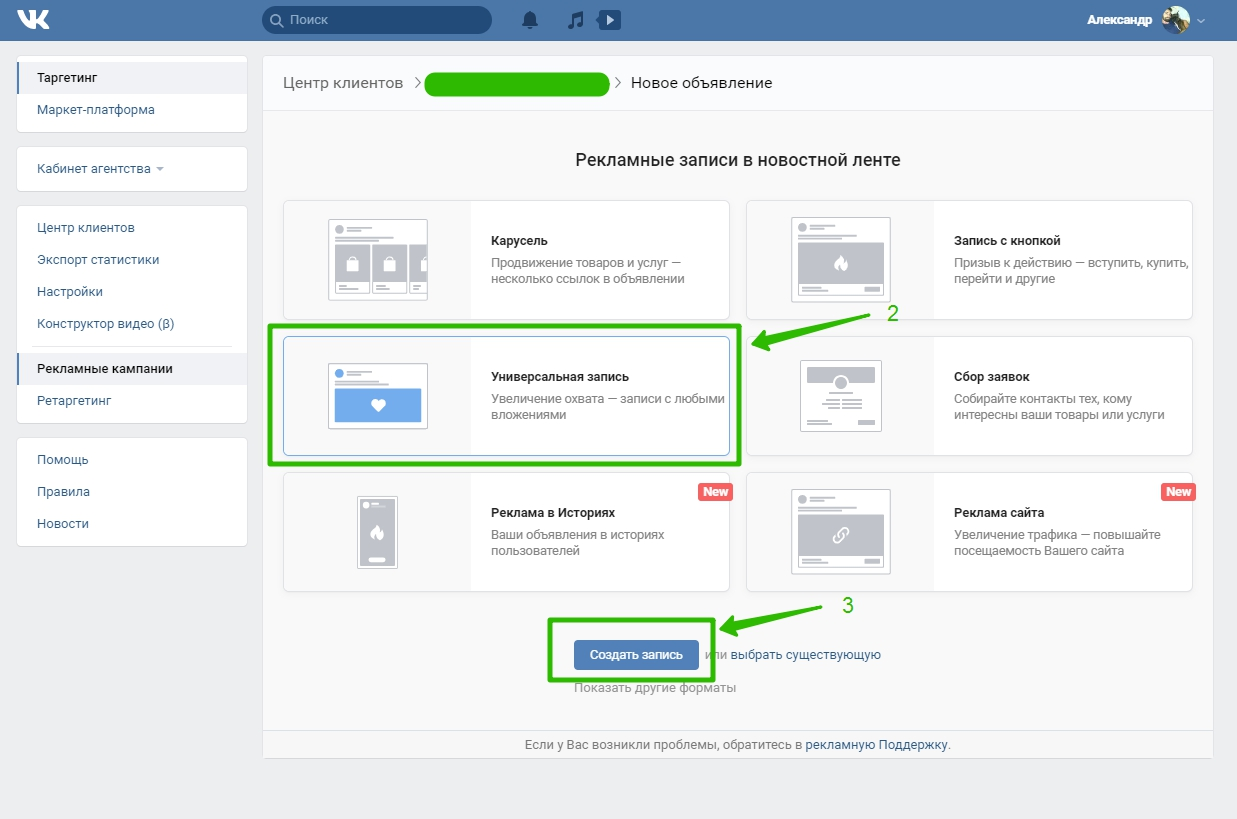
Task: Click into the 'Поиск' search field
Action: 385,20
